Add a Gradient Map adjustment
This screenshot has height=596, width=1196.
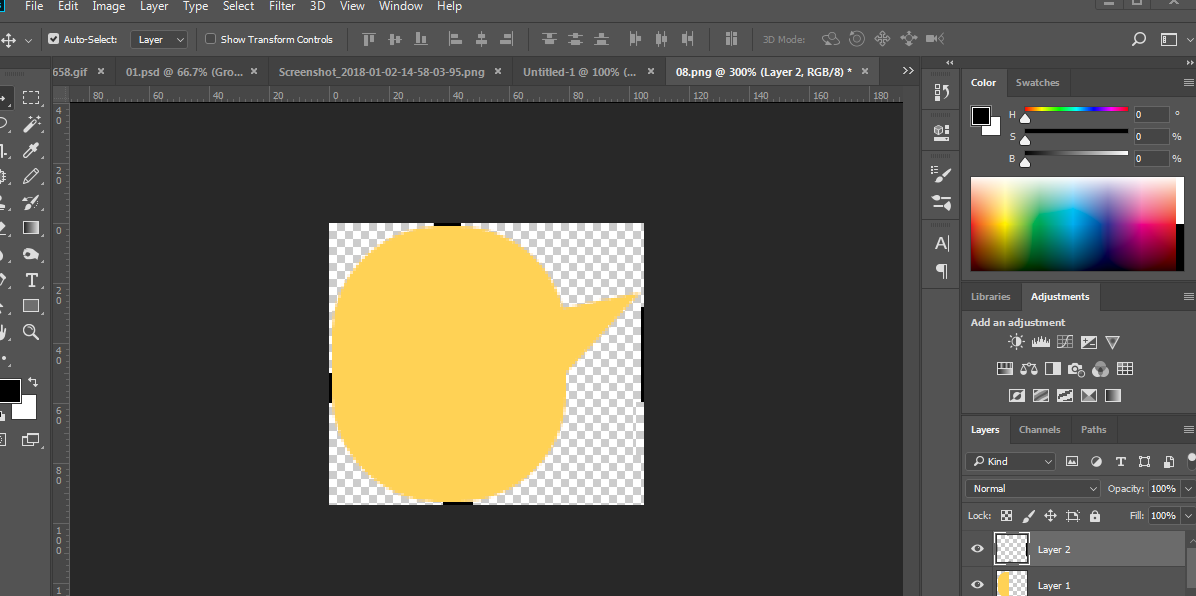point(1113,395)
